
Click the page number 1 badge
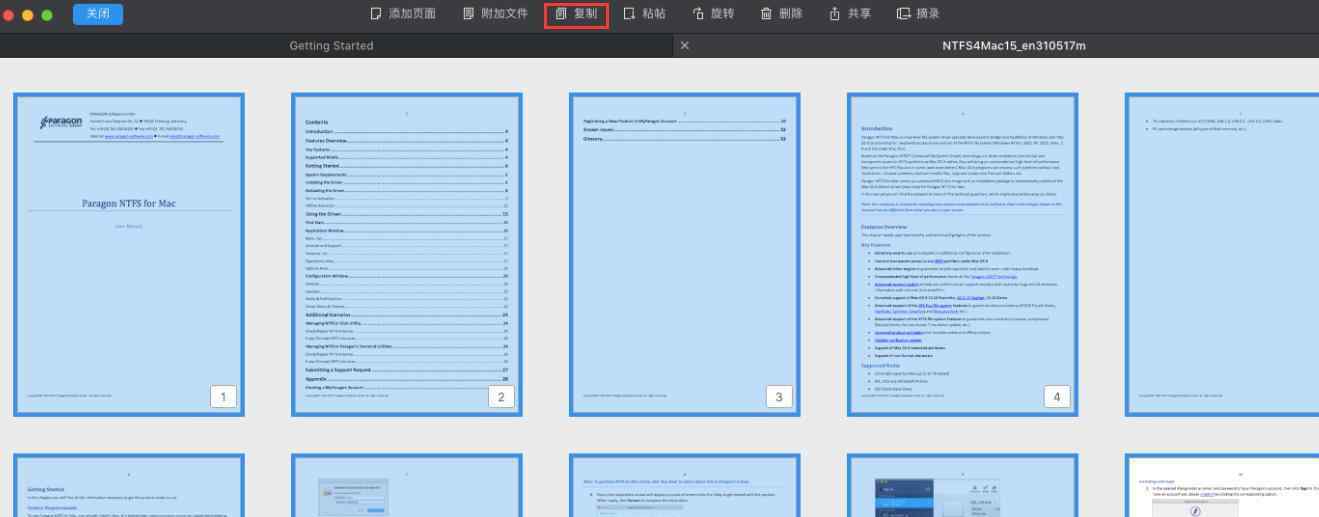pos(223,397)
